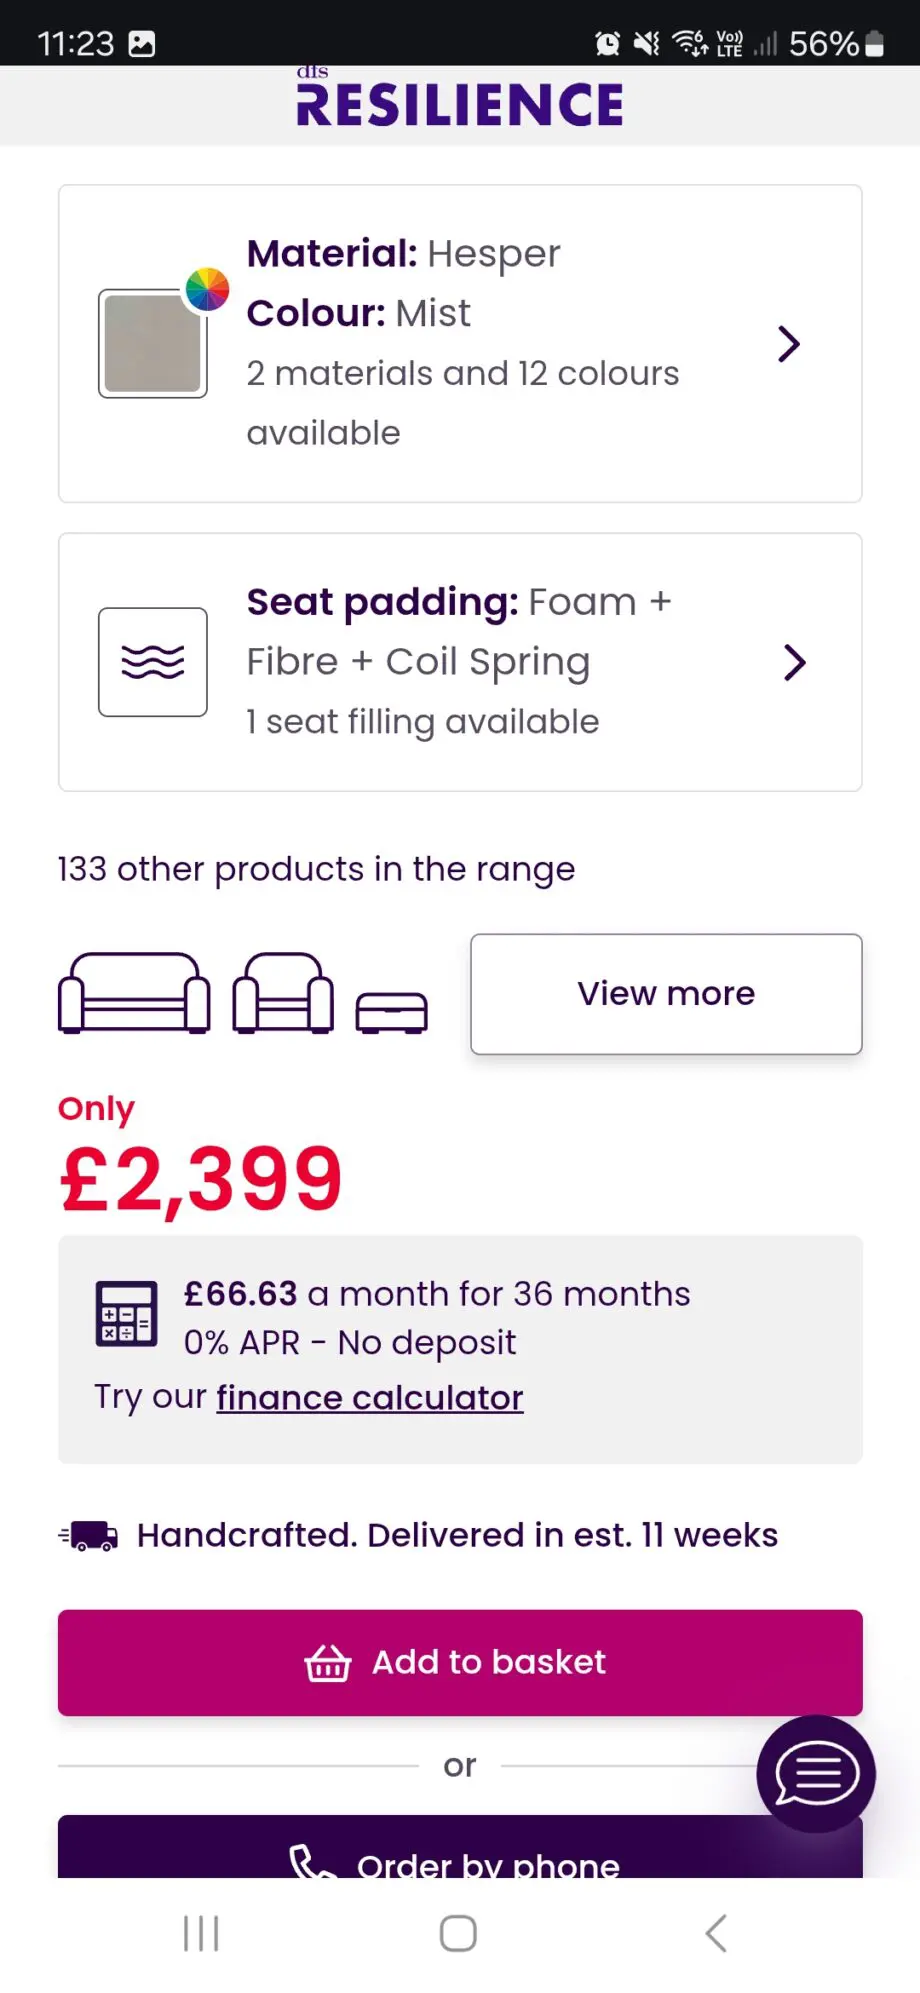The height and width of the screenshot is (1993, 920).
Task: Tap the colour wheel icon on swatch
Action: coord(207,290)
